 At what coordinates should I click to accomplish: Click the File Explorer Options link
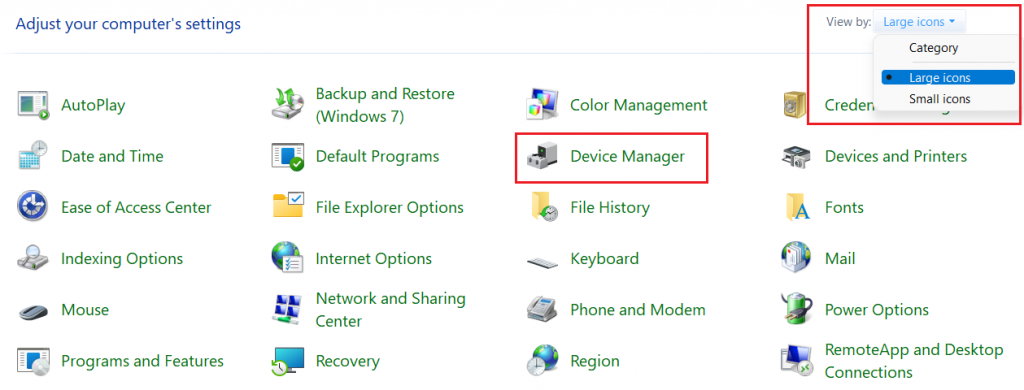pyautogui.click(x=389, y=207)
